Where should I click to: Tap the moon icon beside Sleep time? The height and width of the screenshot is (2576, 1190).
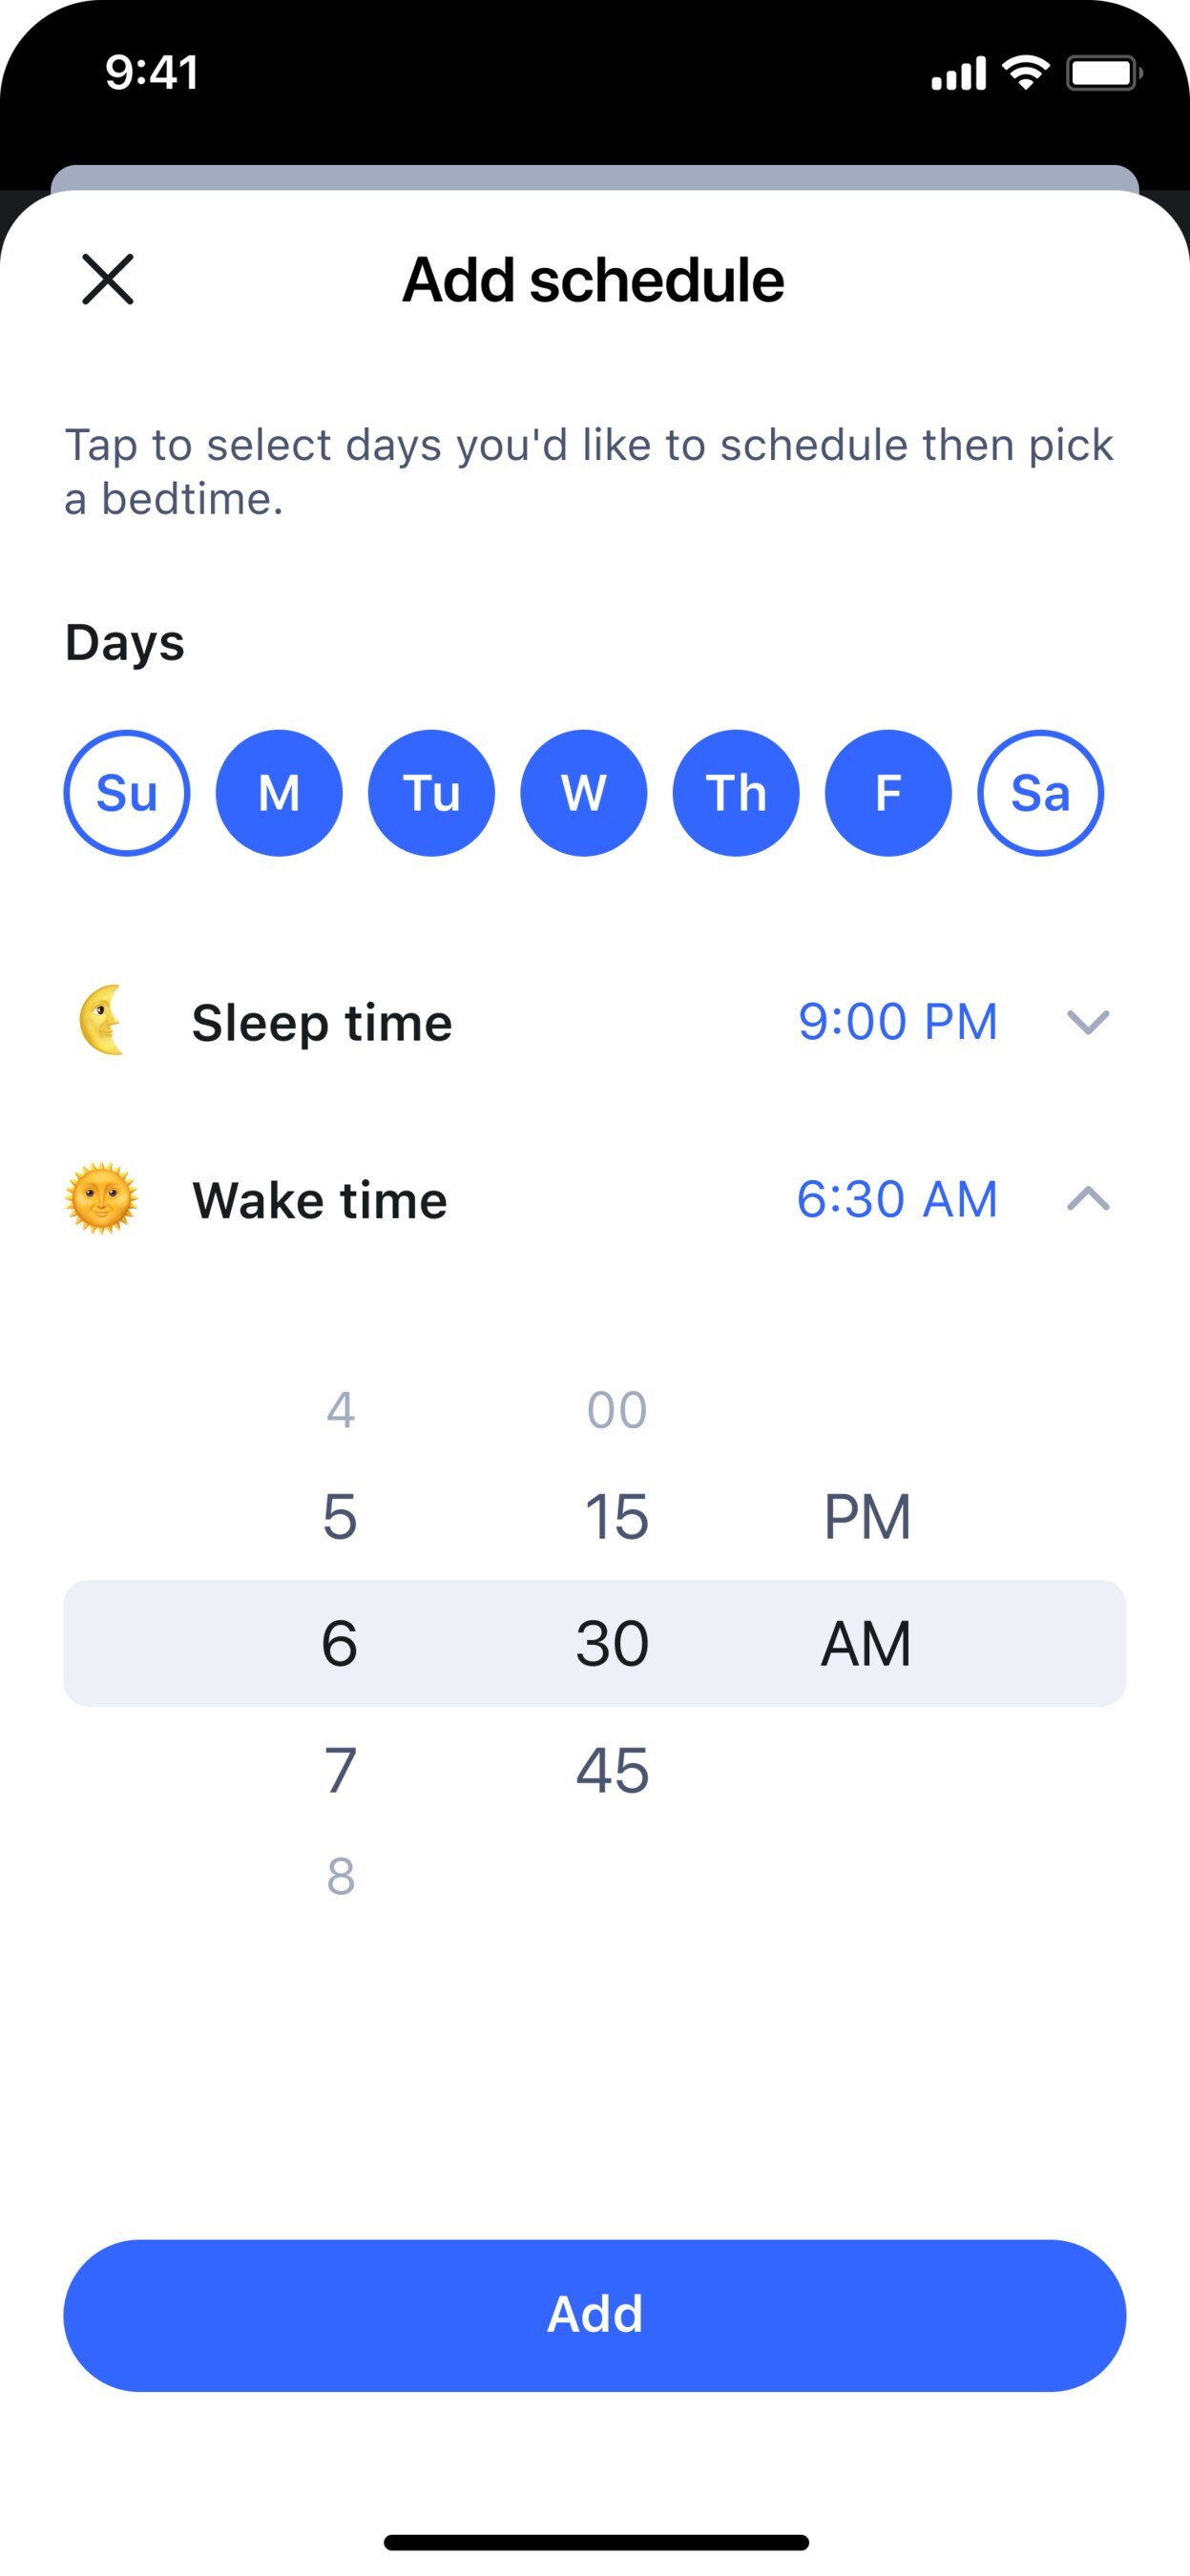point(102,1021)
